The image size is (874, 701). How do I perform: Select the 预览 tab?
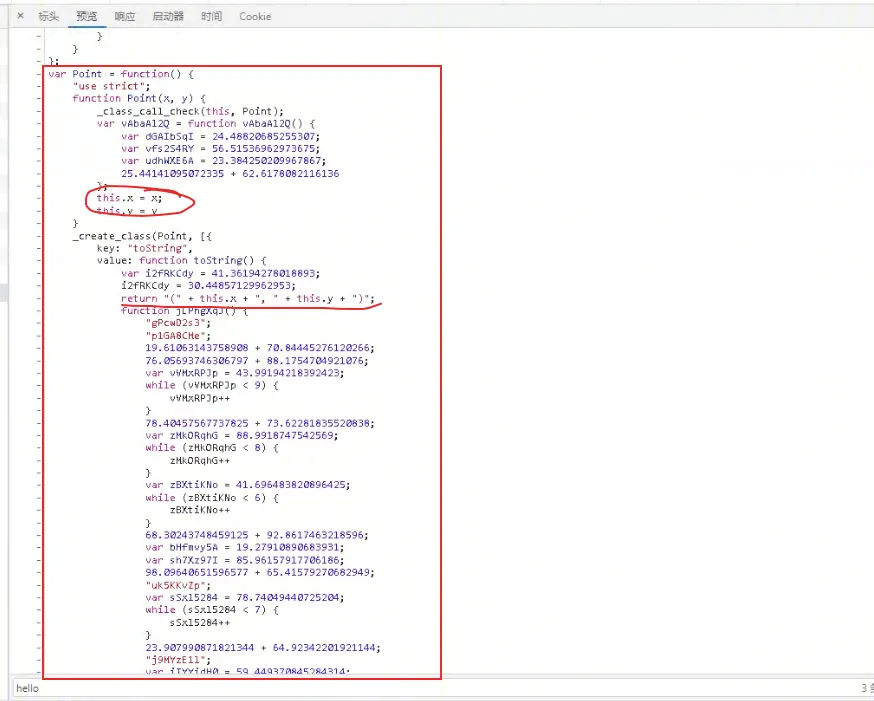pos(87,17)
